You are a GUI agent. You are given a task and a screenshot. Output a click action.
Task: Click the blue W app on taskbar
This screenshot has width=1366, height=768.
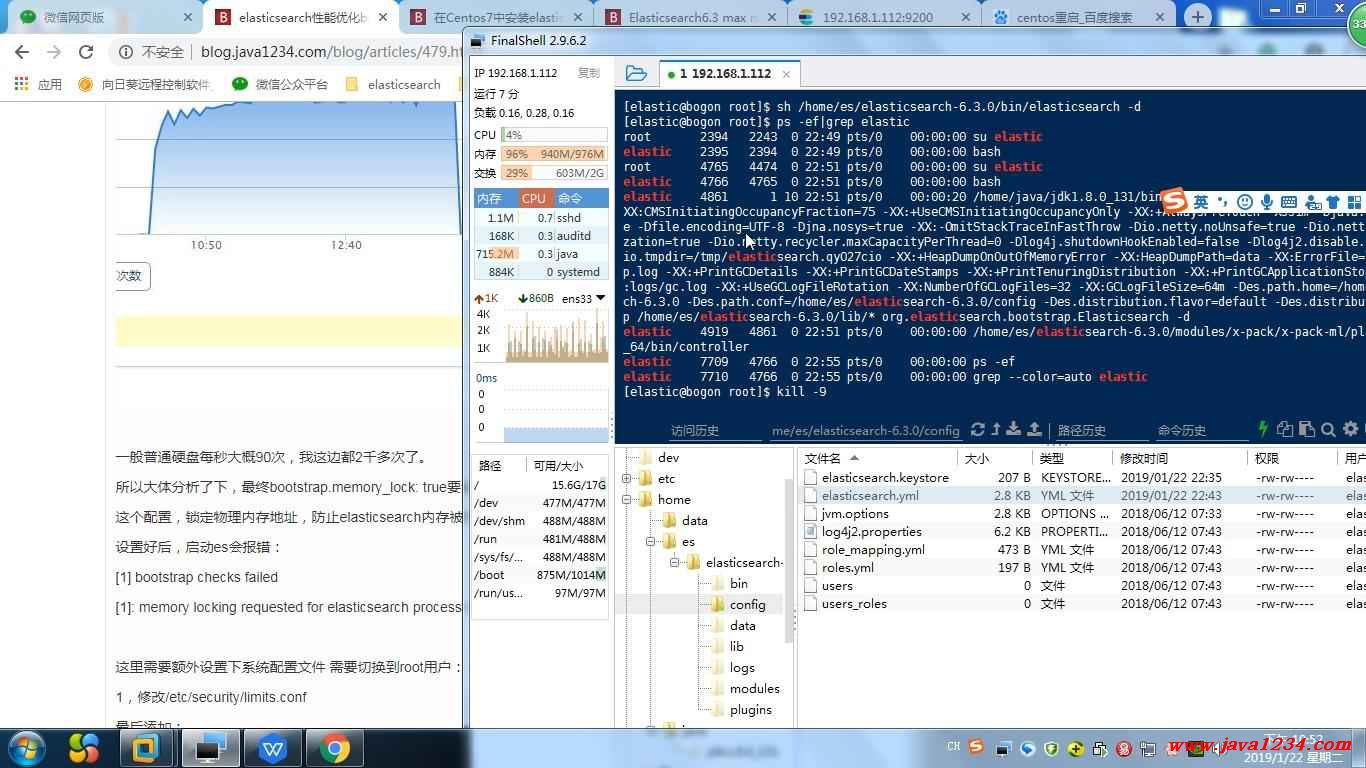coord(272,748)
